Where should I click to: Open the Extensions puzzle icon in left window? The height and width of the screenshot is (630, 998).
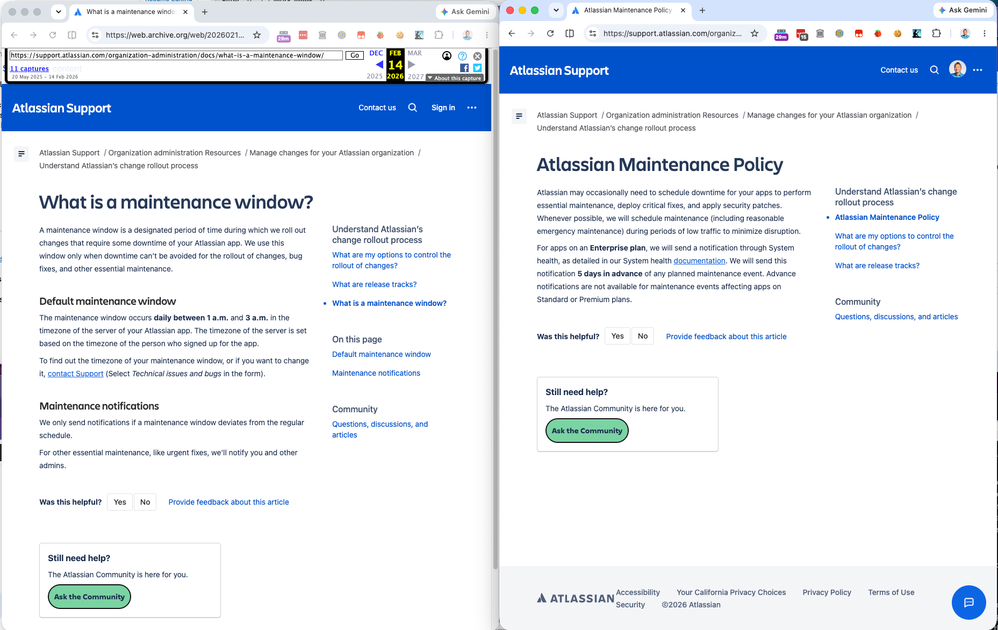coord(439,35)
